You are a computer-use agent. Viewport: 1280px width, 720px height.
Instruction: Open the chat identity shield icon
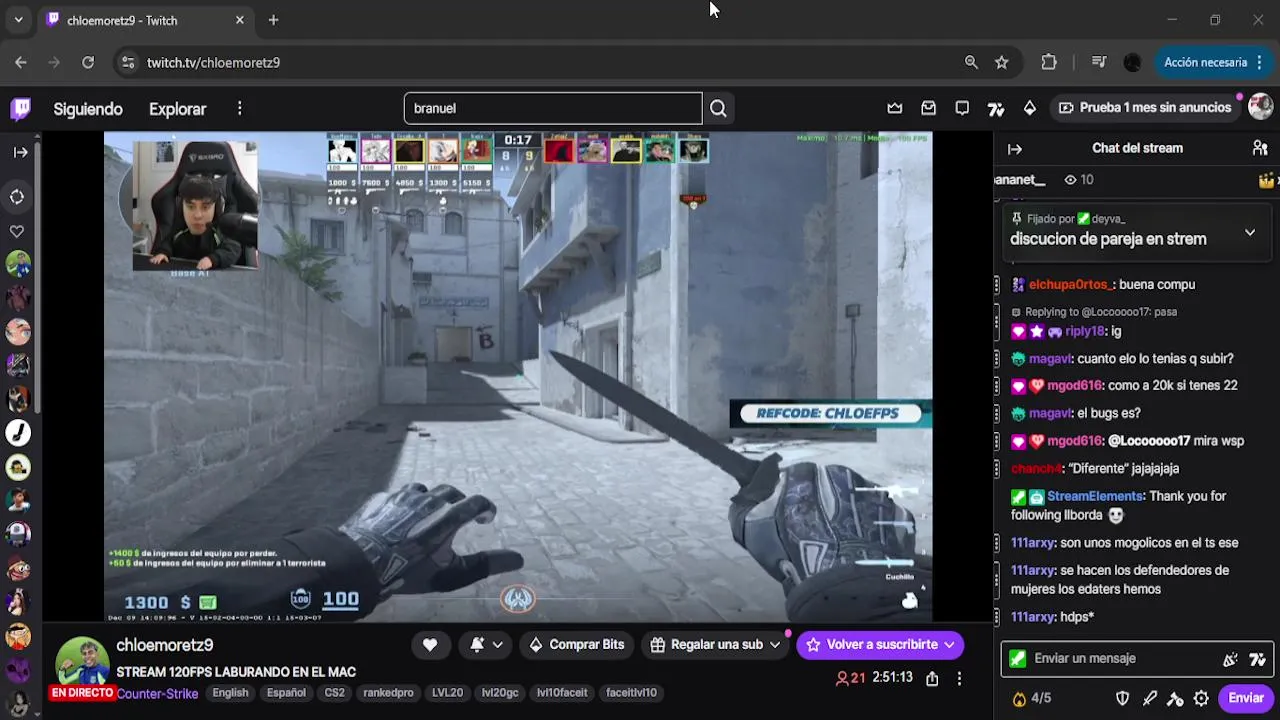pos(1123,698)
